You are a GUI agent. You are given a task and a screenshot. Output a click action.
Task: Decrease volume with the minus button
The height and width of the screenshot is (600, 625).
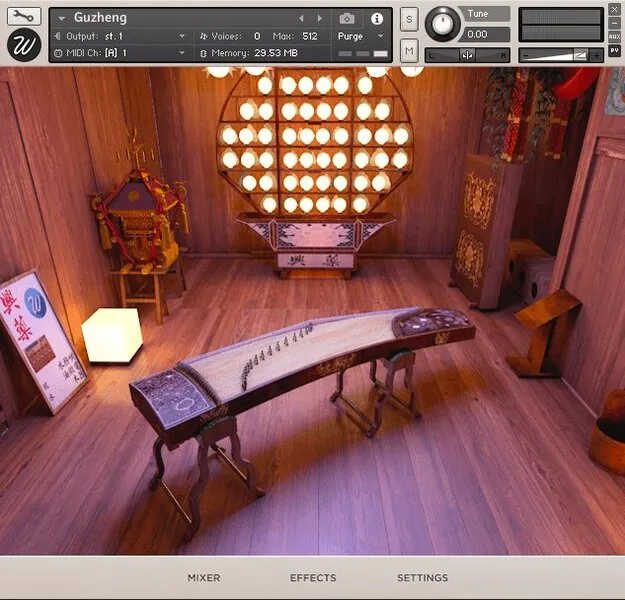click(x=525, y=55)
